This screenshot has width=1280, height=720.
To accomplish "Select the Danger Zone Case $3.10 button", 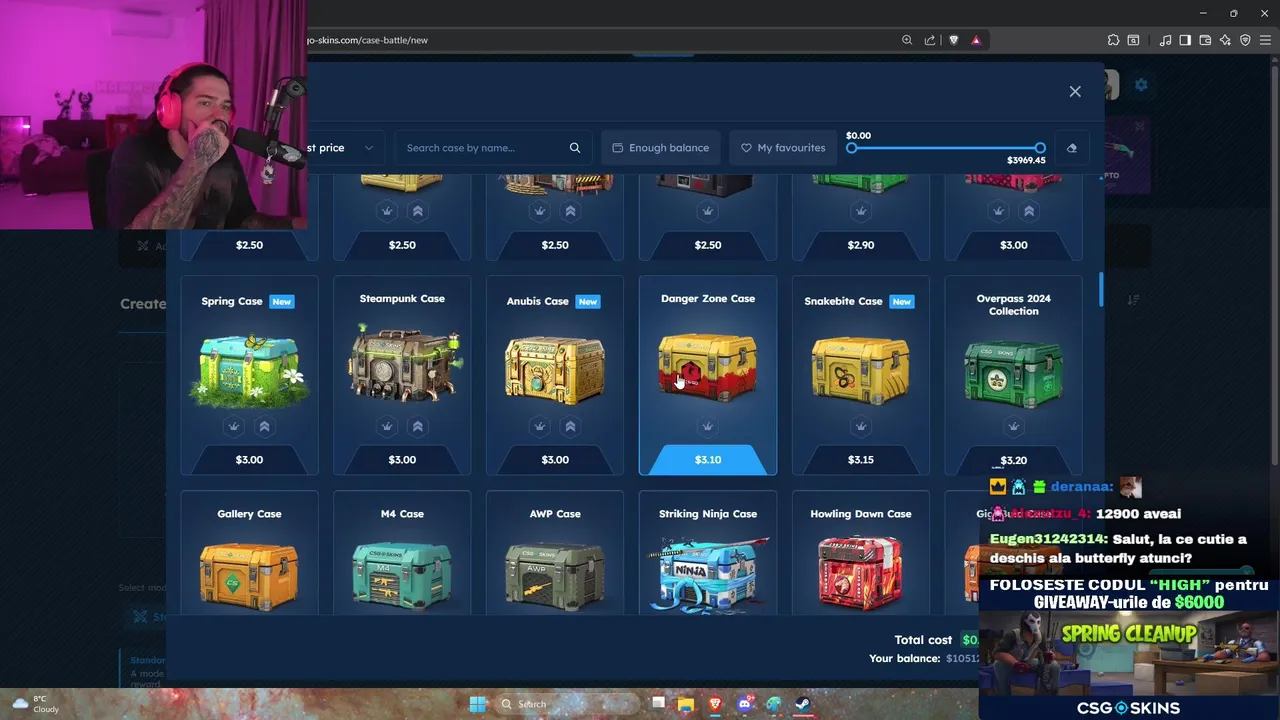I will point(708,460).
